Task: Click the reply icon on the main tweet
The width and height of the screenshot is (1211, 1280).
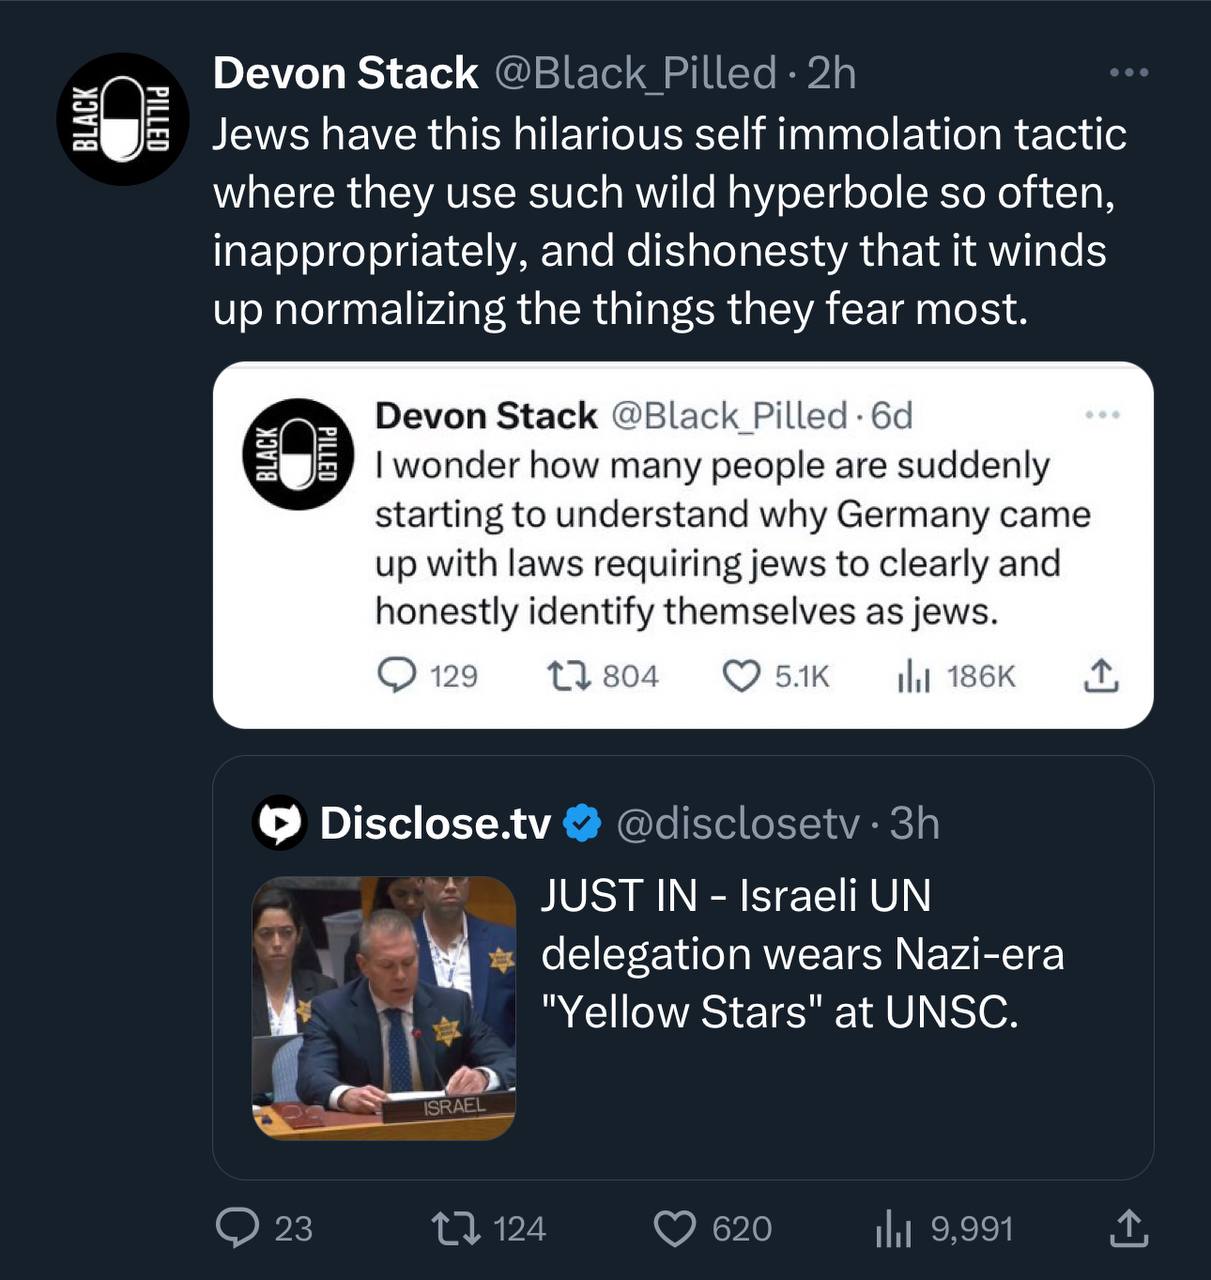Action: pyautogui.click(x=238, y=1227)
